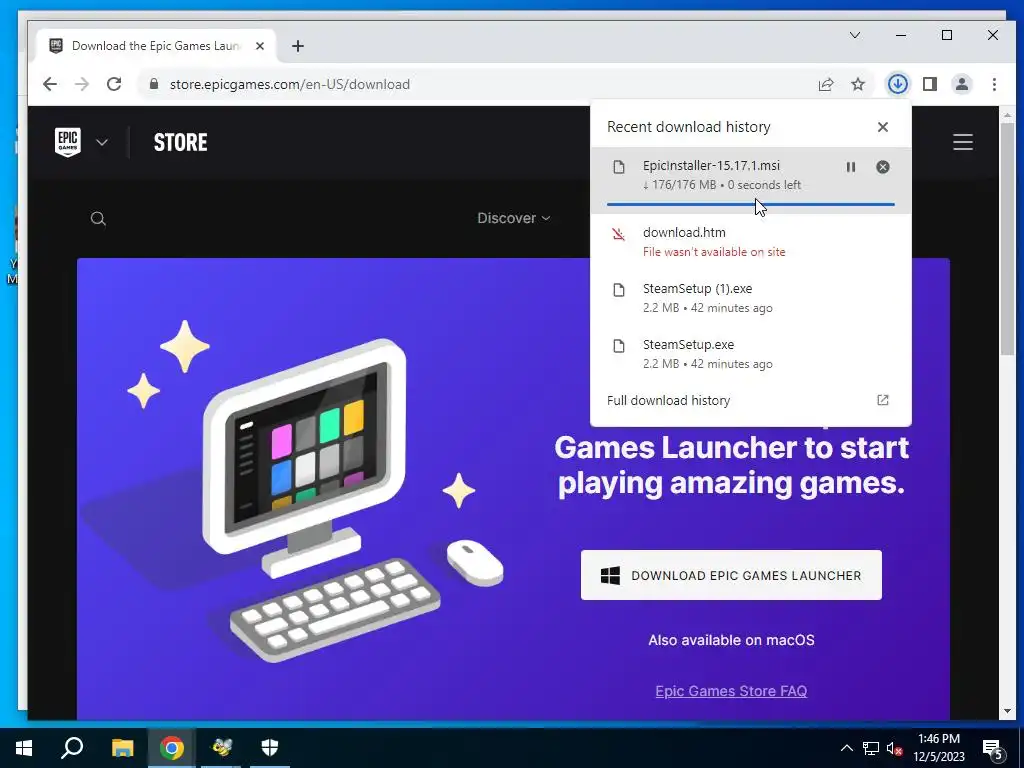Click the SteamSetup (1).exe file icon

pyautogui.click(x=618, y=290)
